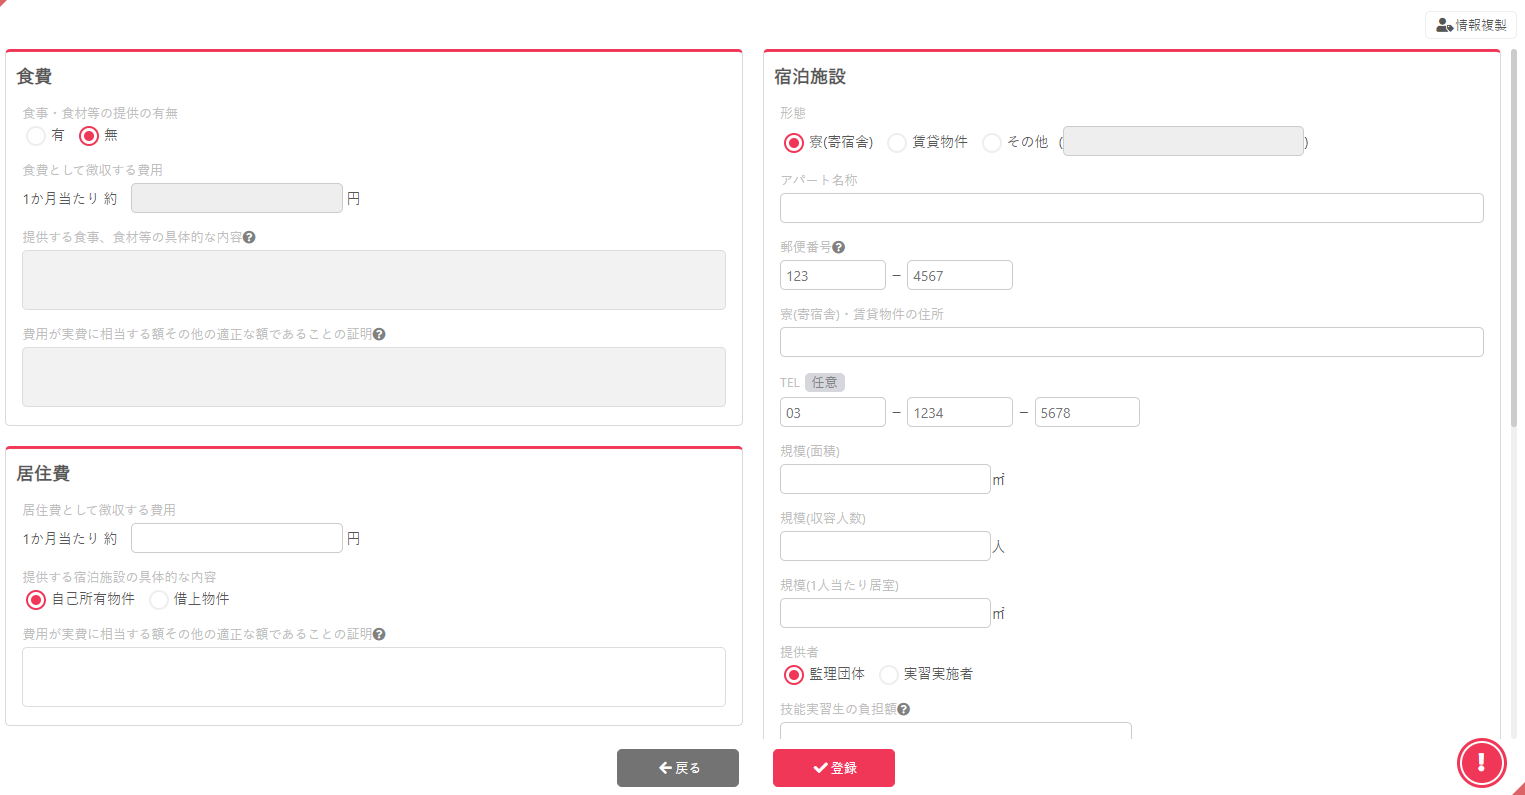1525x795 pixels.
Task: Select 有 for meal provision
Action: click(36, 135)
